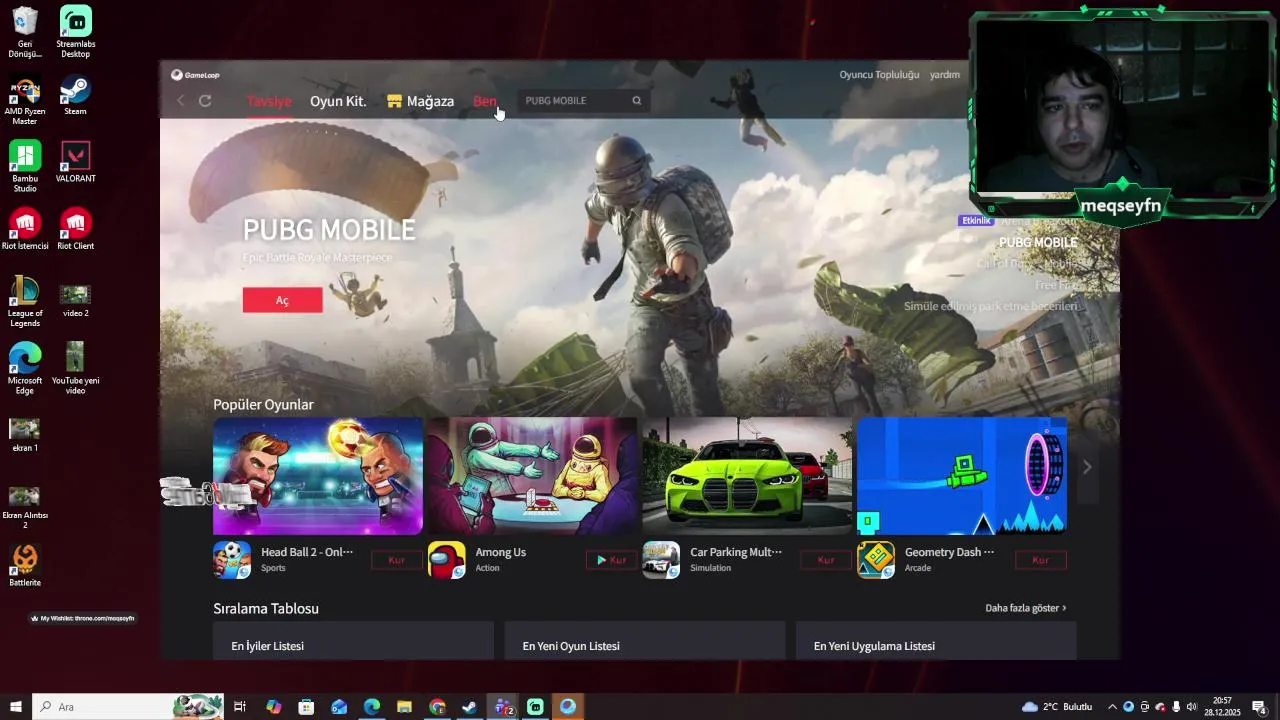This screenshot has height=720, width=1280.
Task: Install Head Ball 2 with Kur
Action: pos(397,560)
